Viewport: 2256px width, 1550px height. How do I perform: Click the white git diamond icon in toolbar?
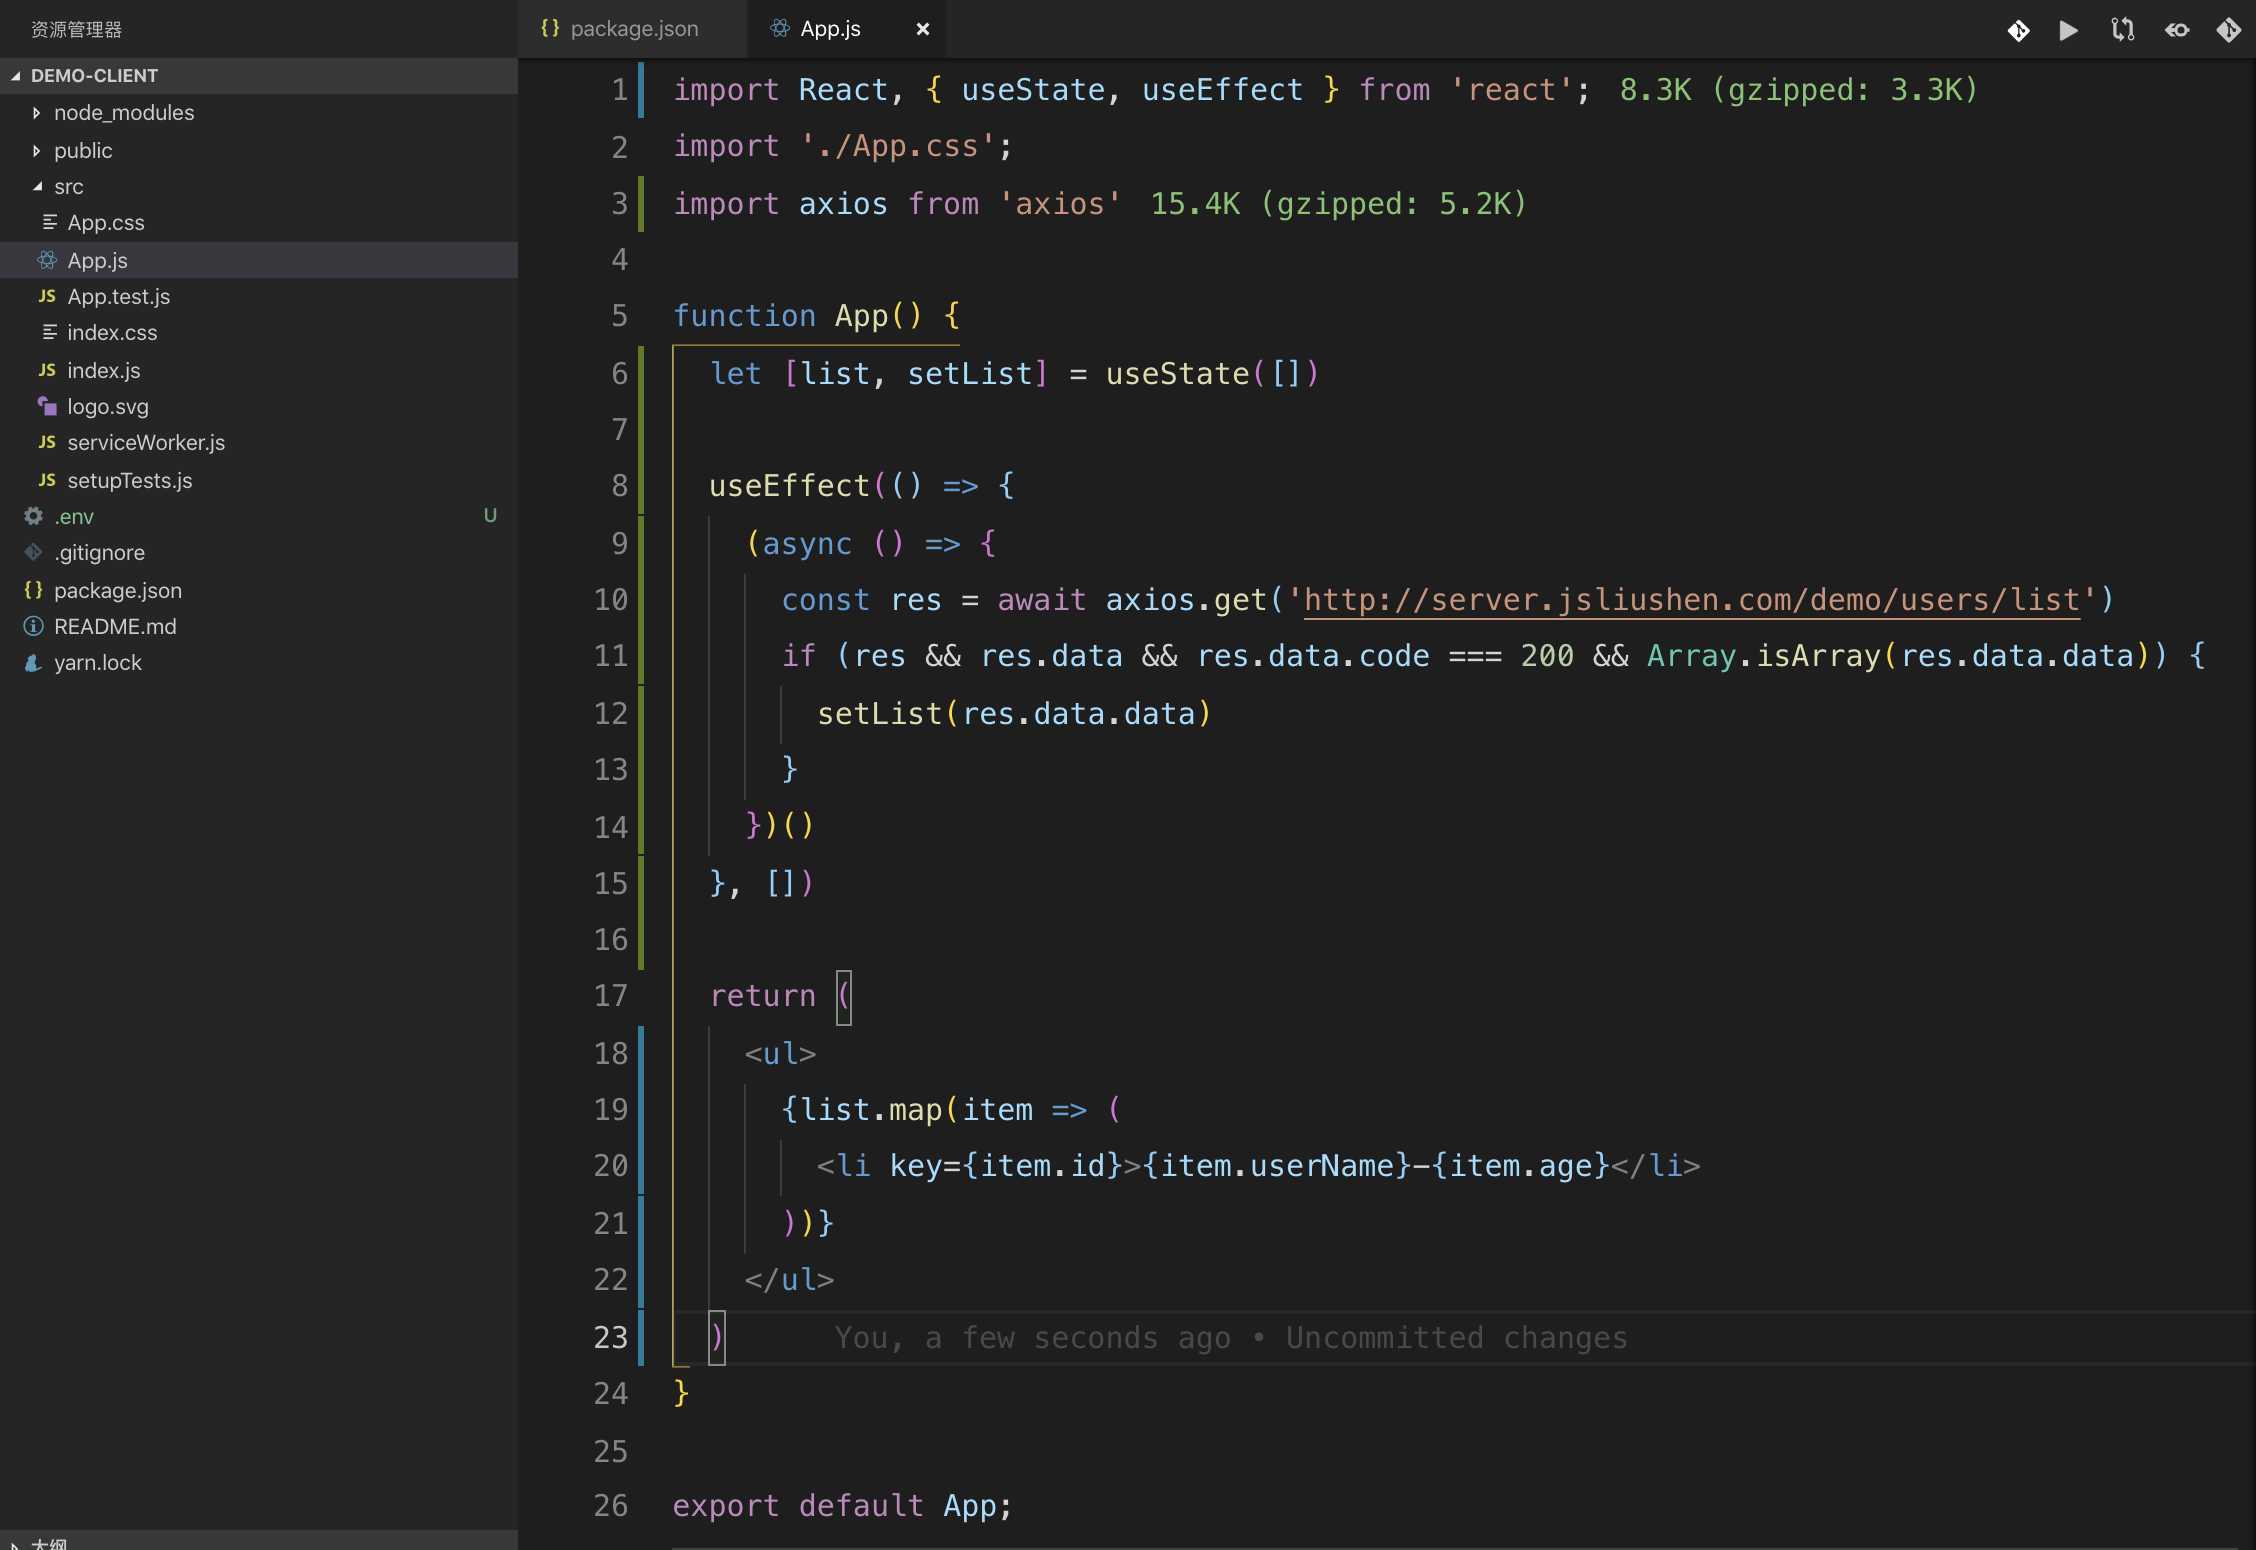point(2018,30)
